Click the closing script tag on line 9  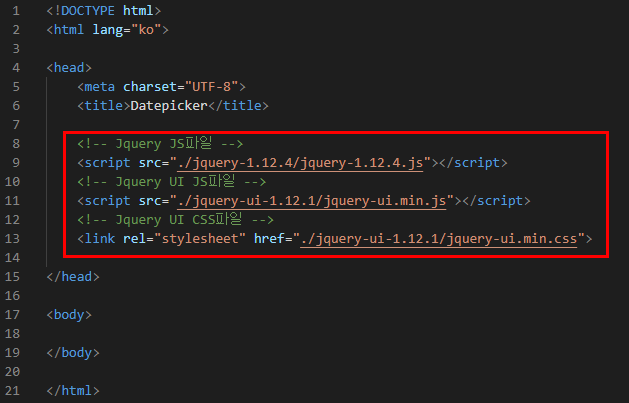(x=473, y=163)
